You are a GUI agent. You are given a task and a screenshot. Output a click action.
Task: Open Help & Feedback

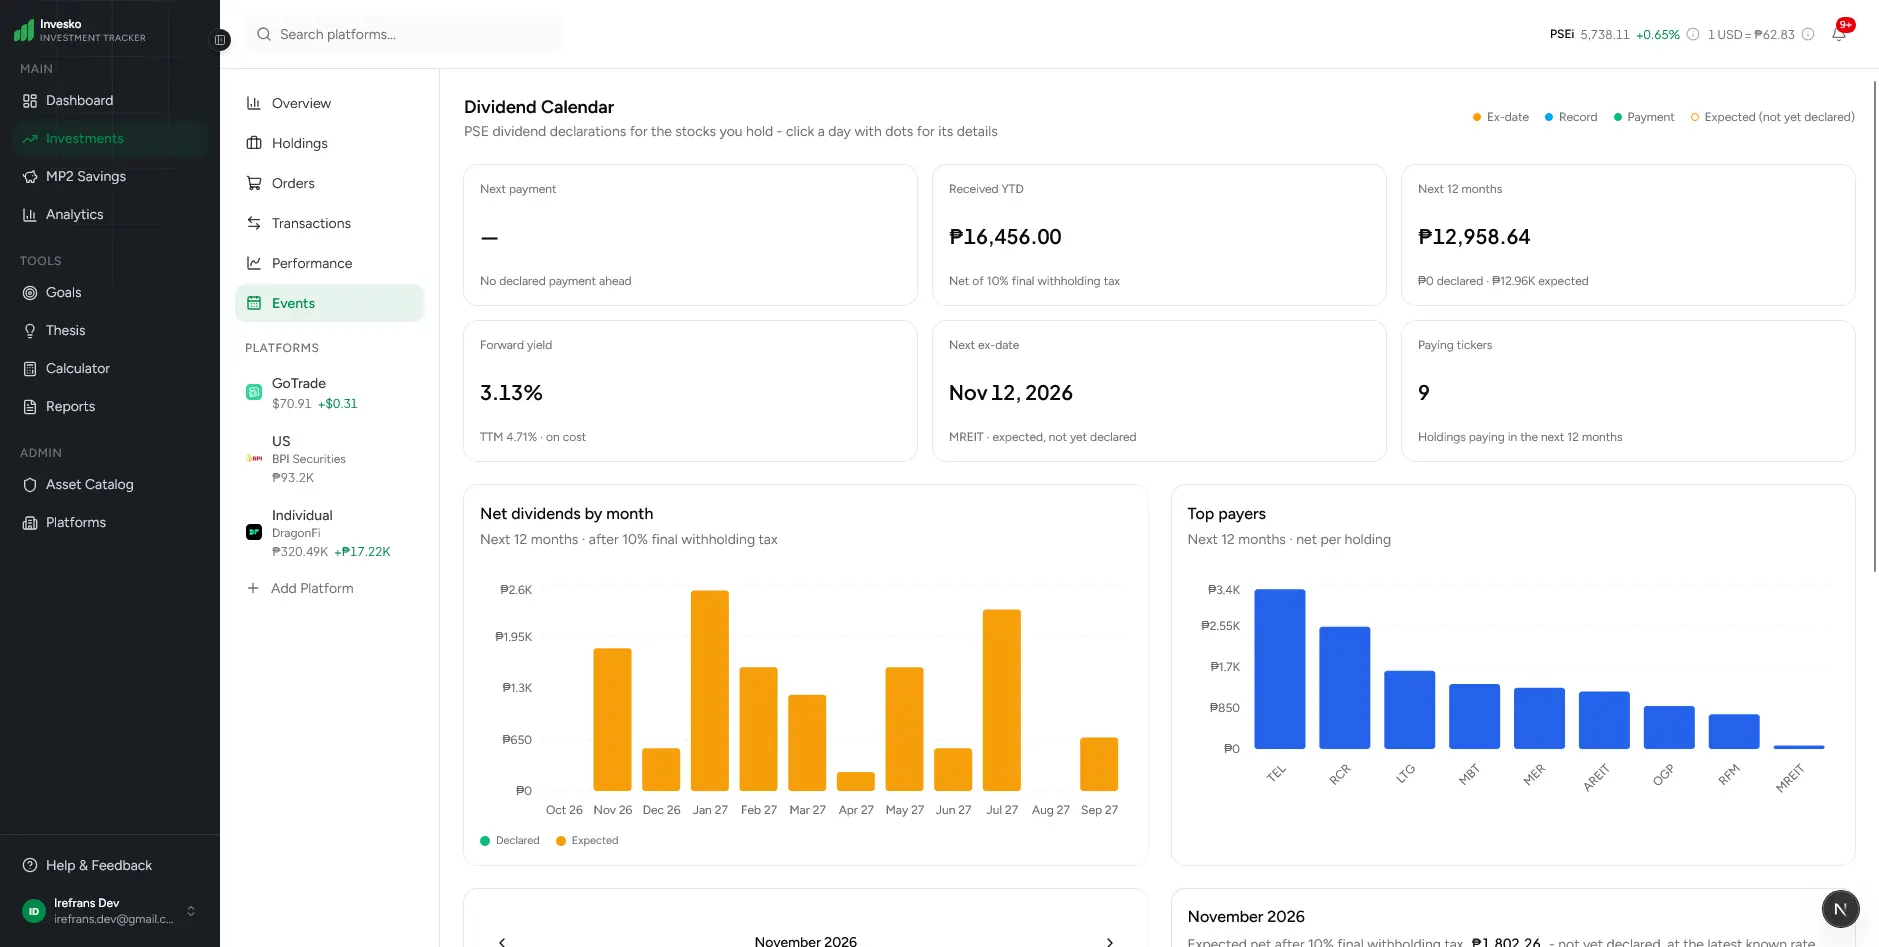pos(110,865)
